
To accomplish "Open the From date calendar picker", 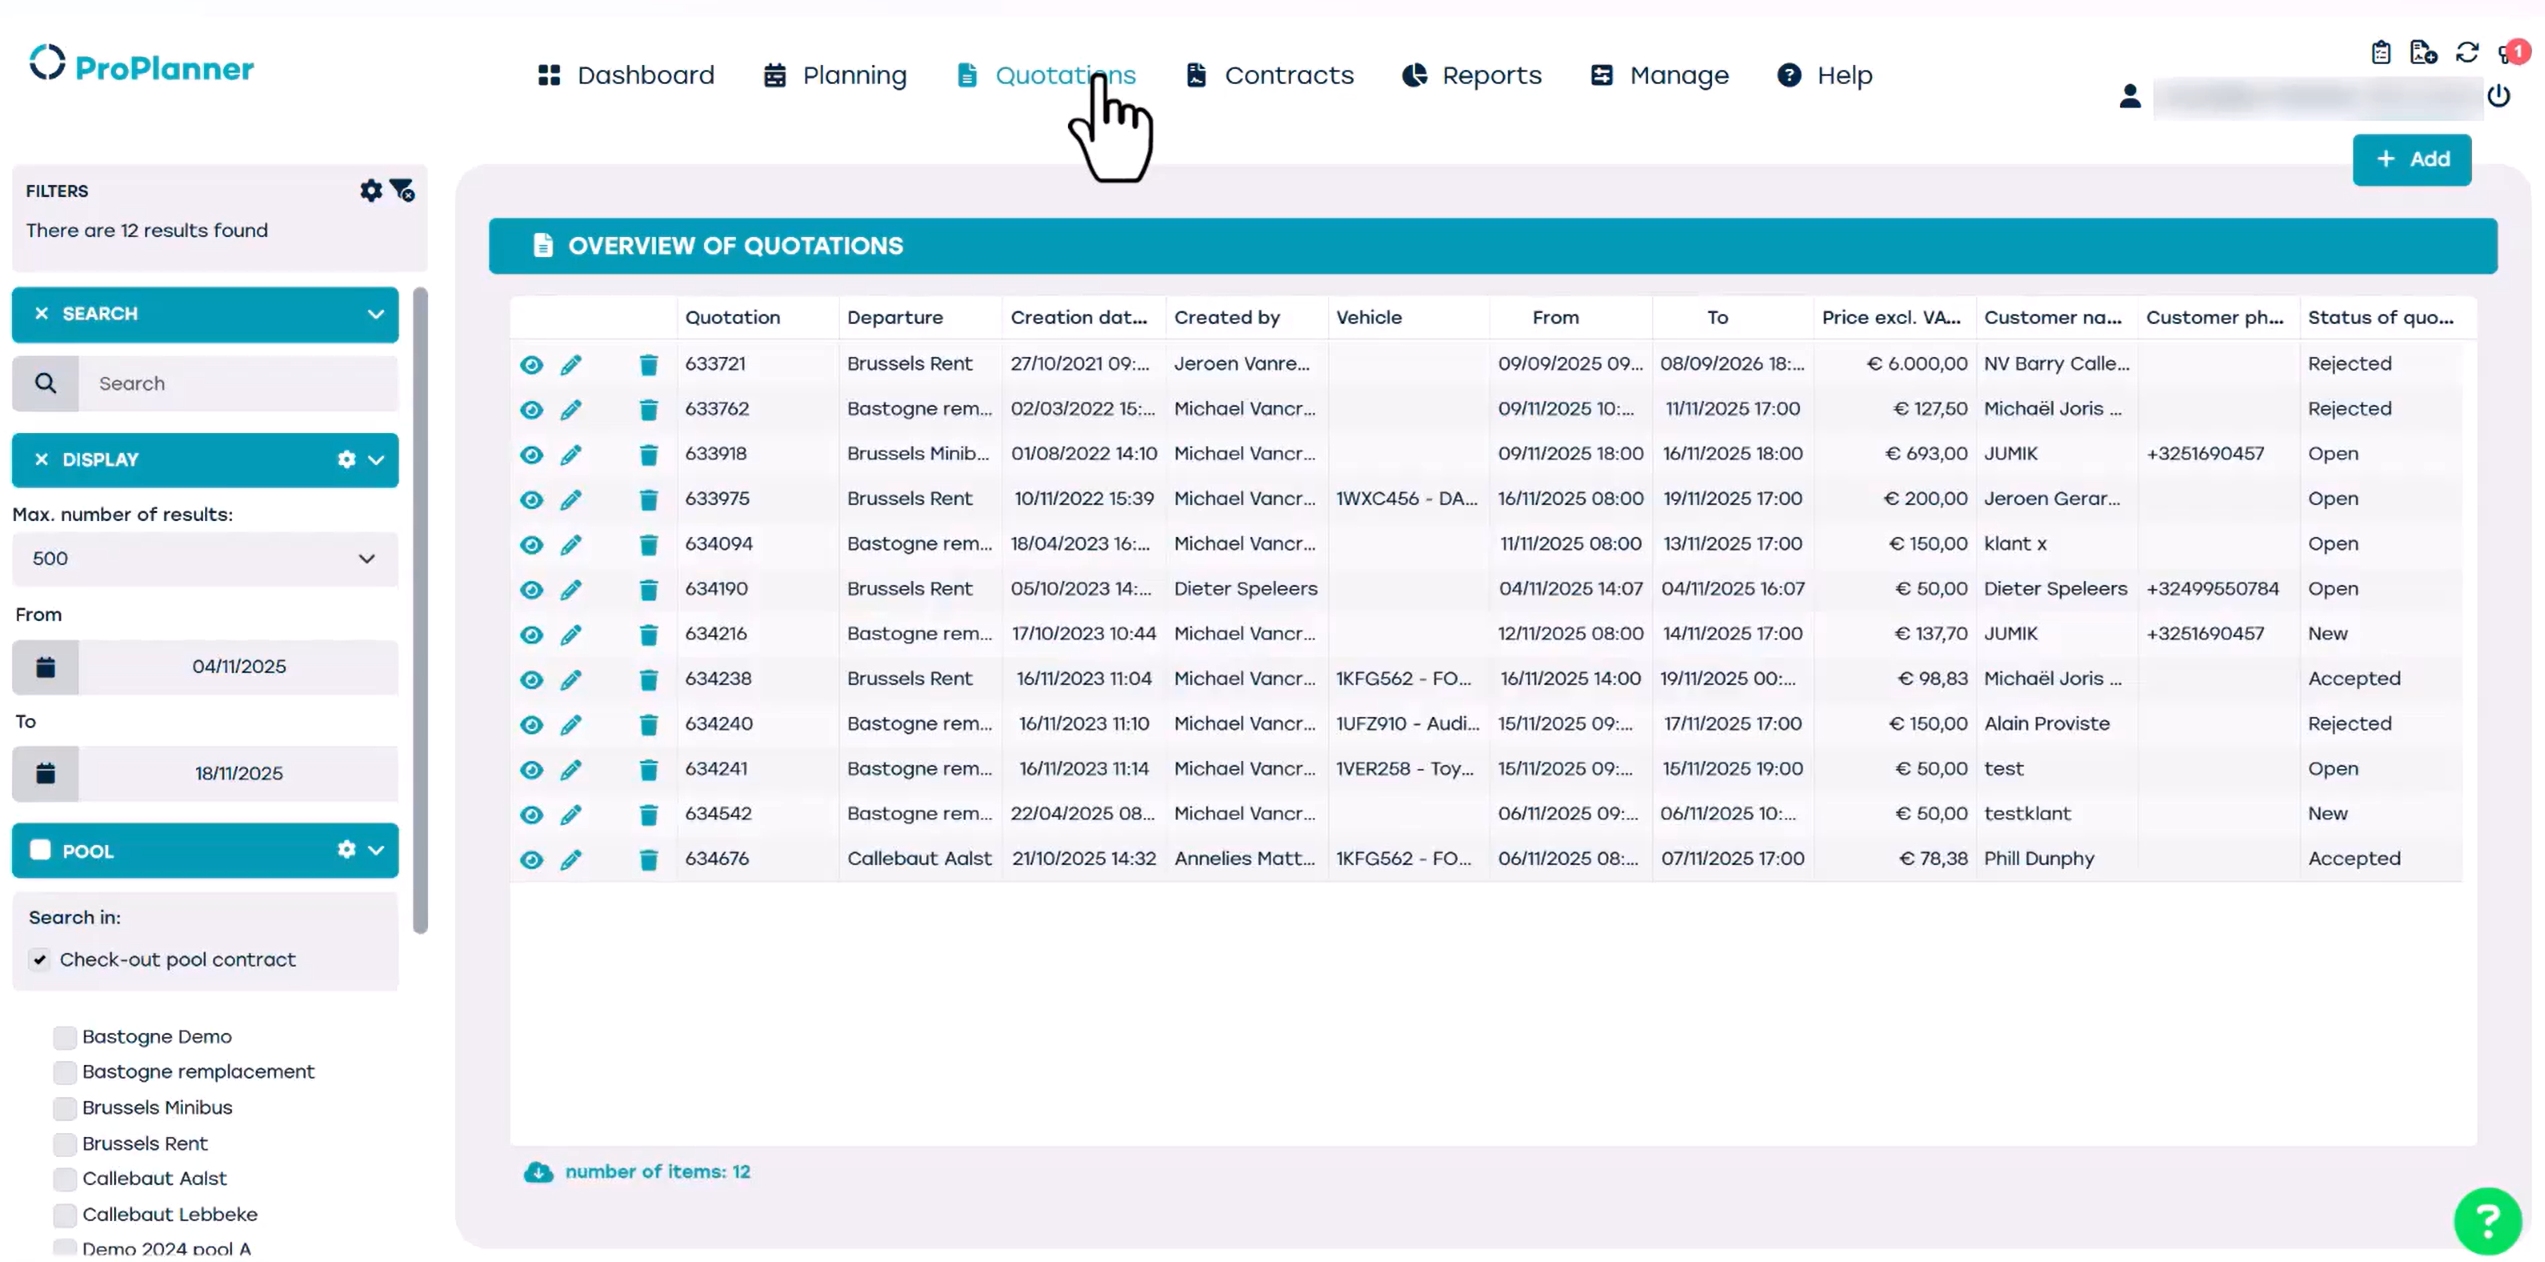I will [46, 667].
